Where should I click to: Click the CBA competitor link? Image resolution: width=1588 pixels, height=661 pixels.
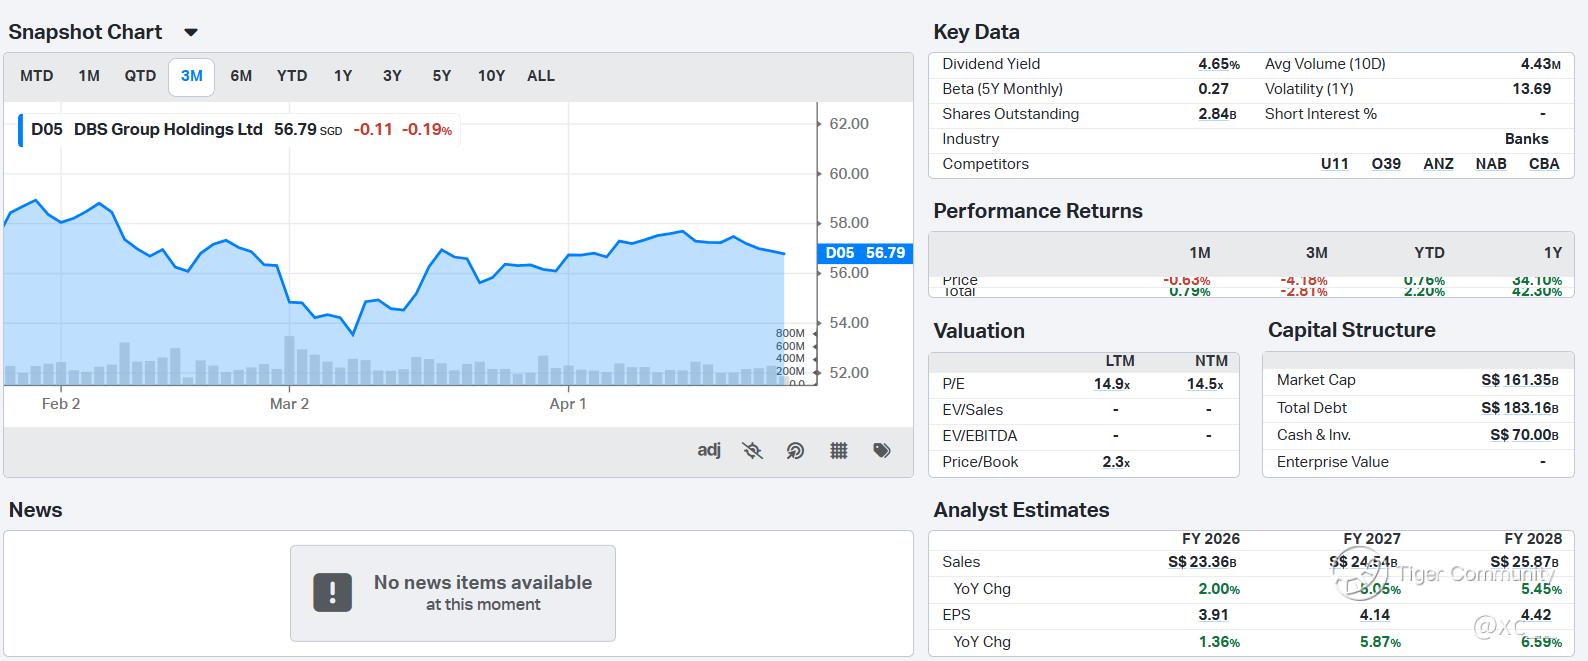click(x=1544, y=164)
